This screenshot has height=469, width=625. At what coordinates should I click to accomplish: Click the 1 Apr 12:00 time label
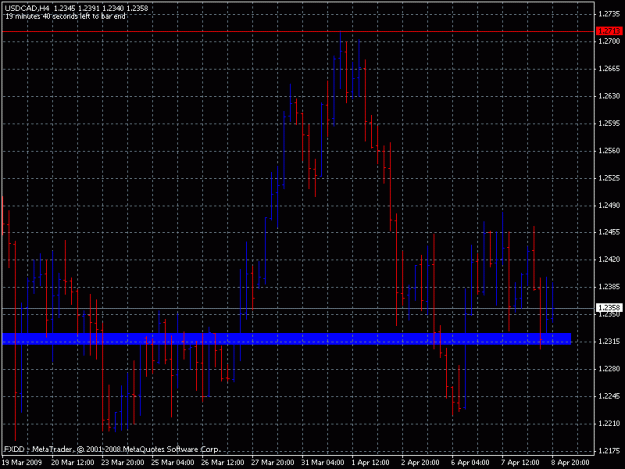[370, 462]
